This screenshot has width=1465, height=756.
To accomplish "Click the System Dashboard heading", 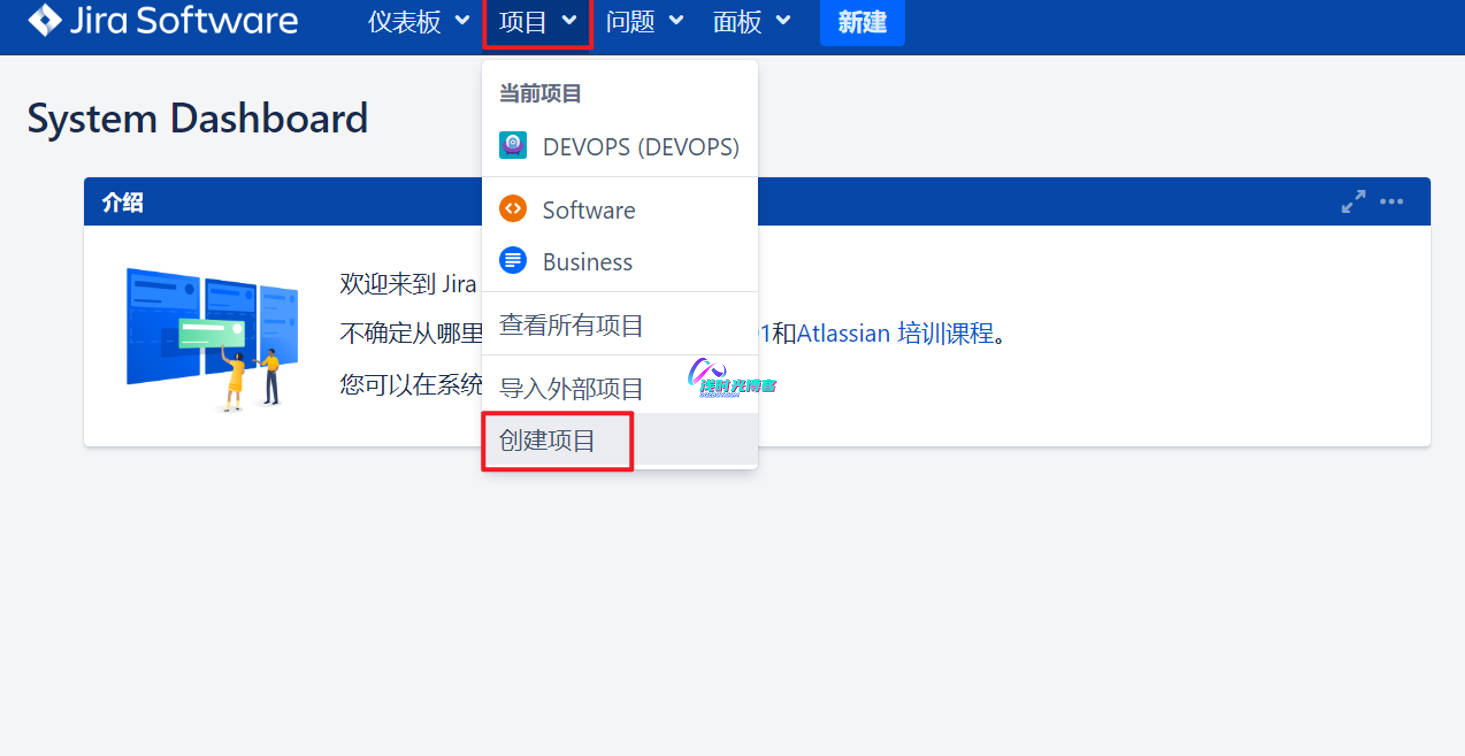I will [x=197, y=118].
